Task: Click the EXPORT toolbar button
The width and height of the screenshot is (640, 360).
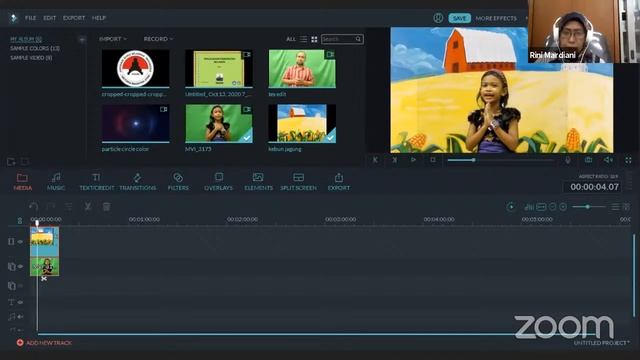Action: 339,182
